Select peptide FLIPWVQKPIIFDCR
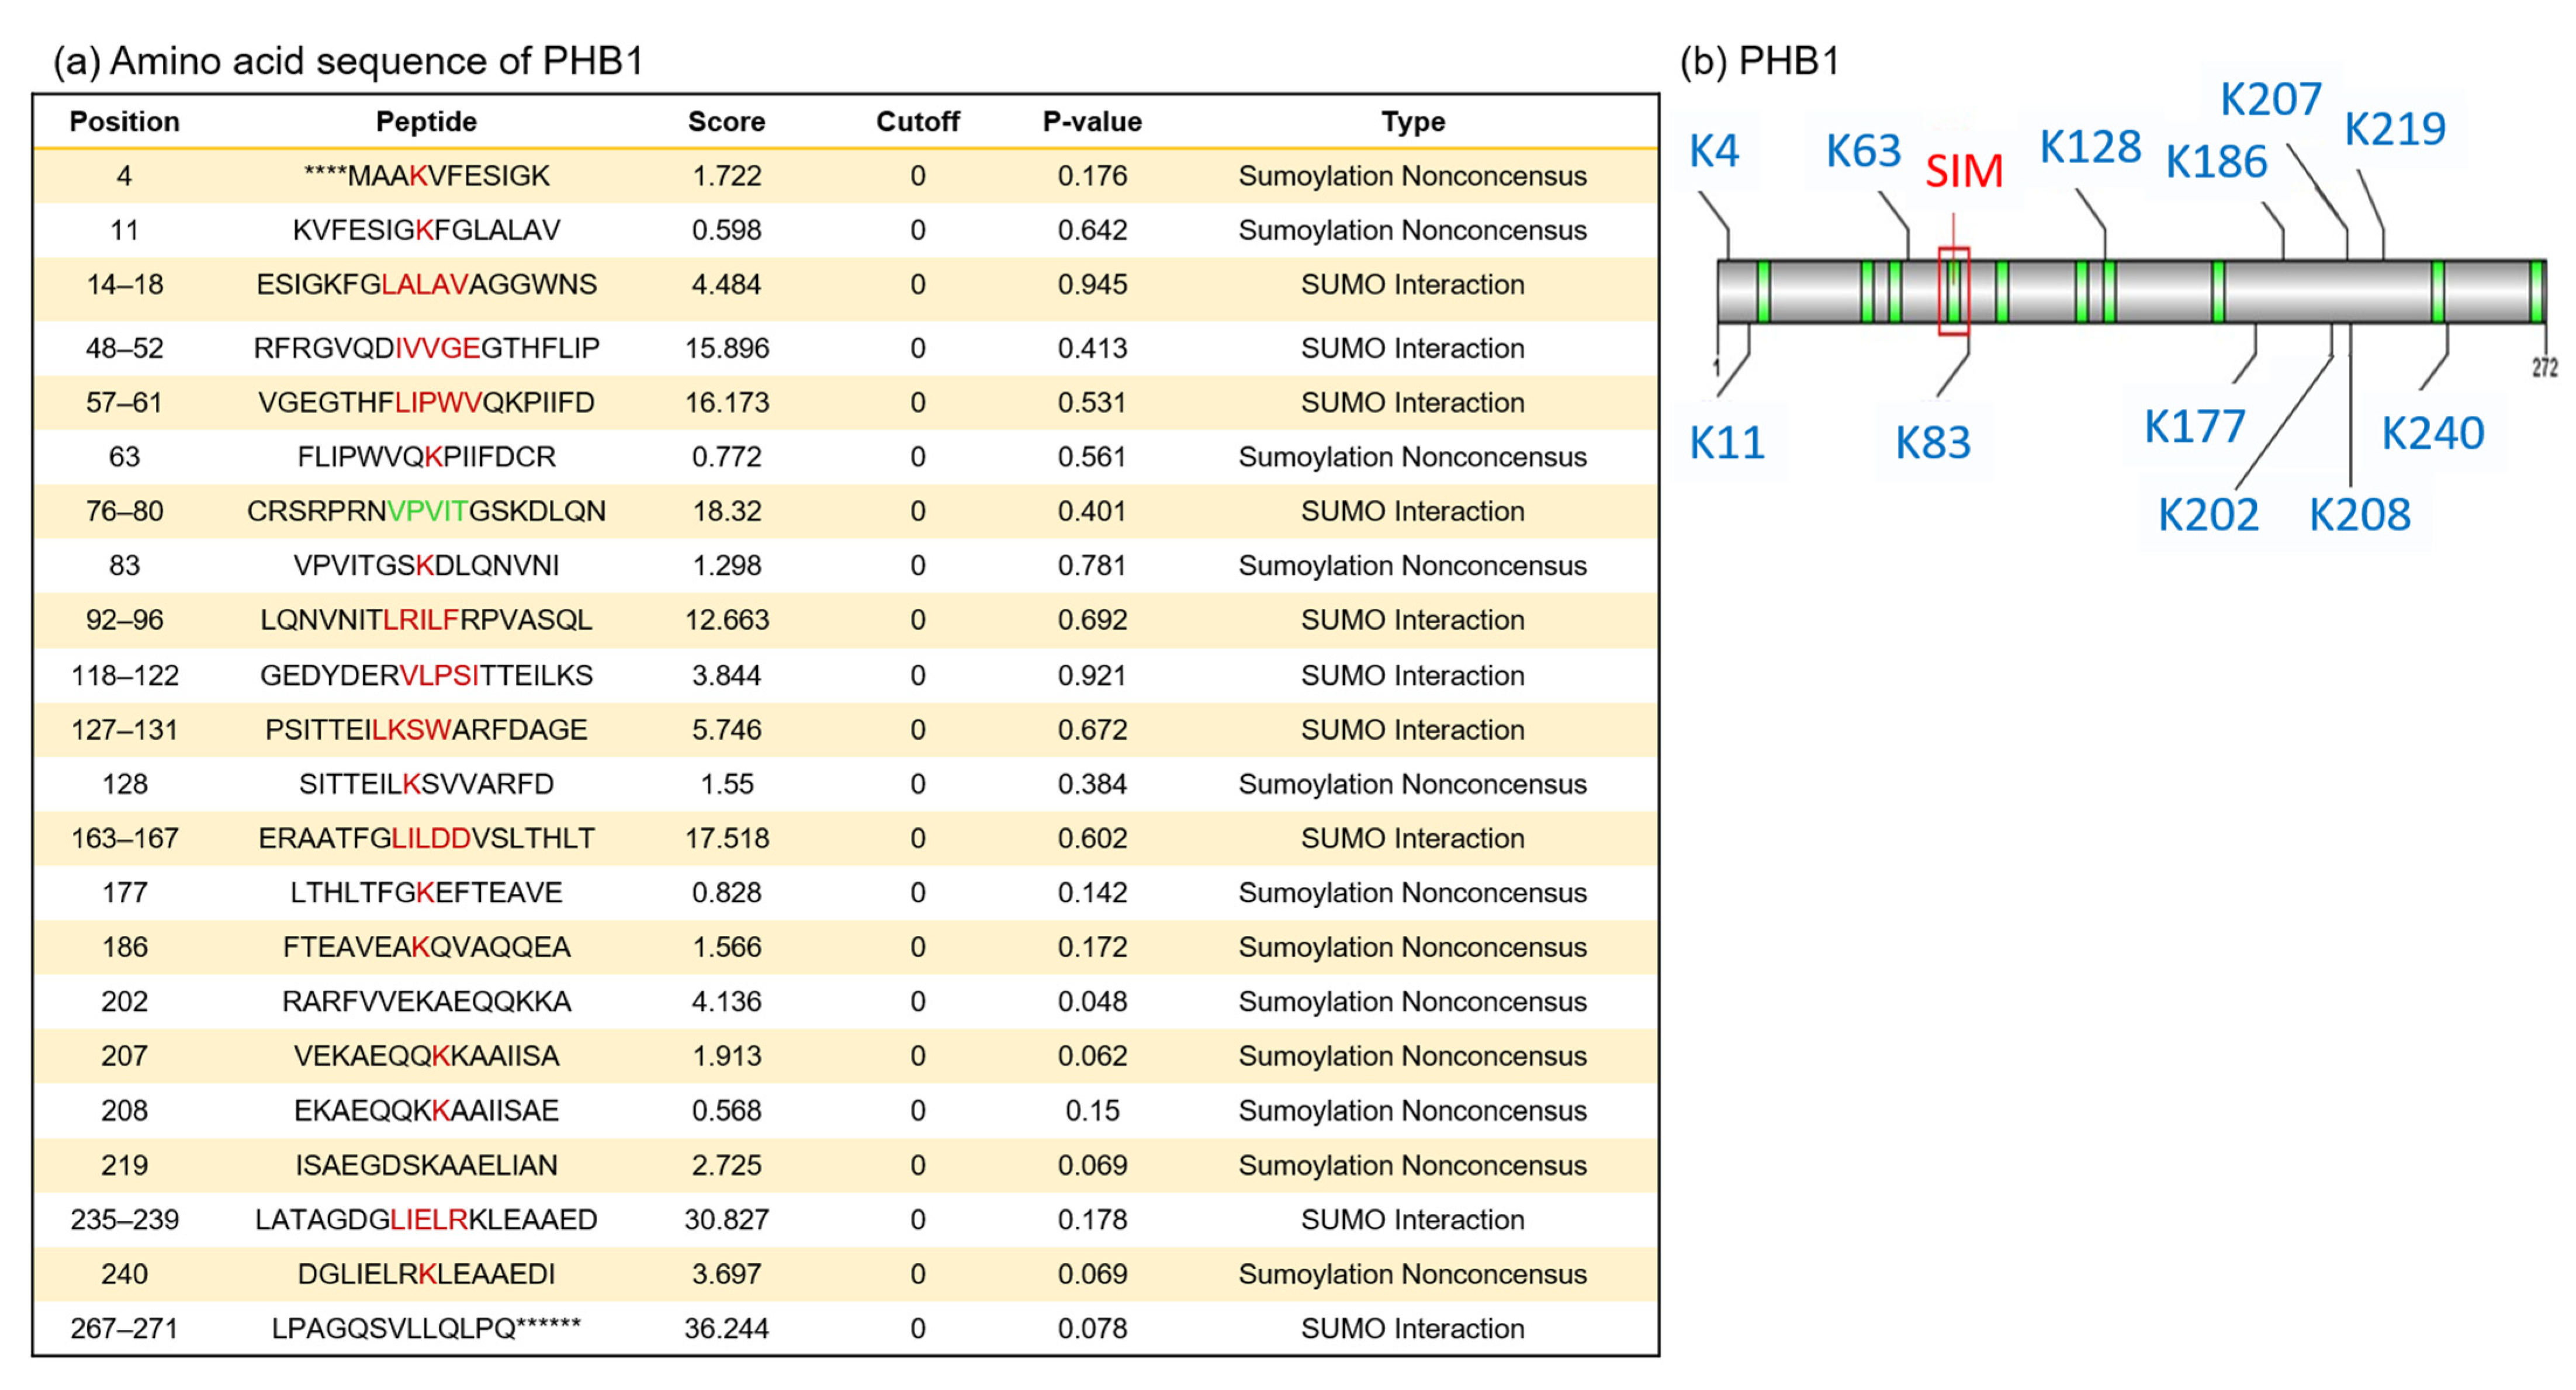2576x1390 pixels. pos(426,457)
